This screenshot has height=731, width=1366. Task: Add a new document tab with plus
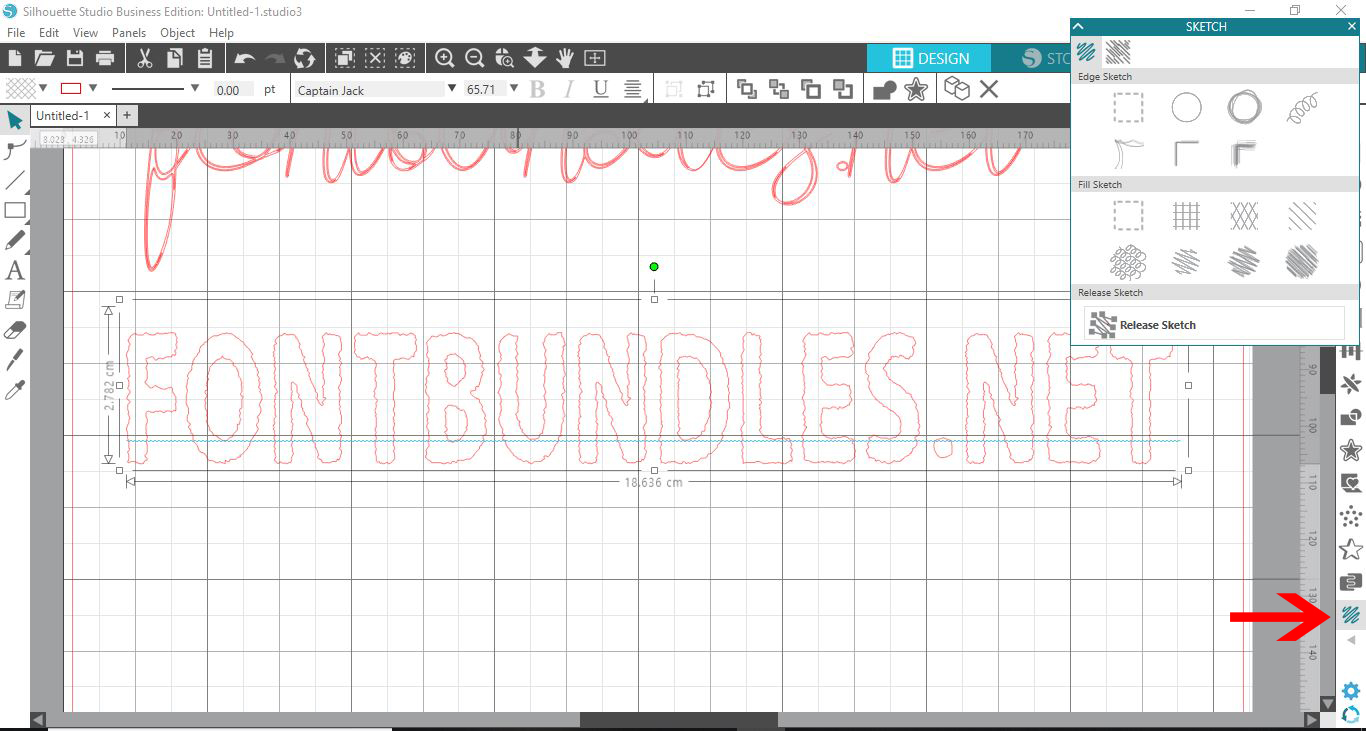tap(127, 116)
